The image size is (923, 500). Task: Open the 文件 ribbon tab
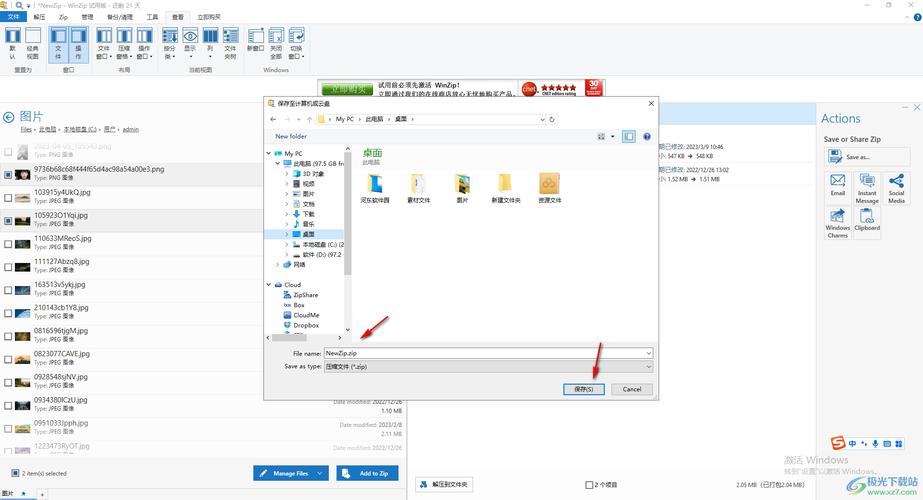(x=14, y=17)
